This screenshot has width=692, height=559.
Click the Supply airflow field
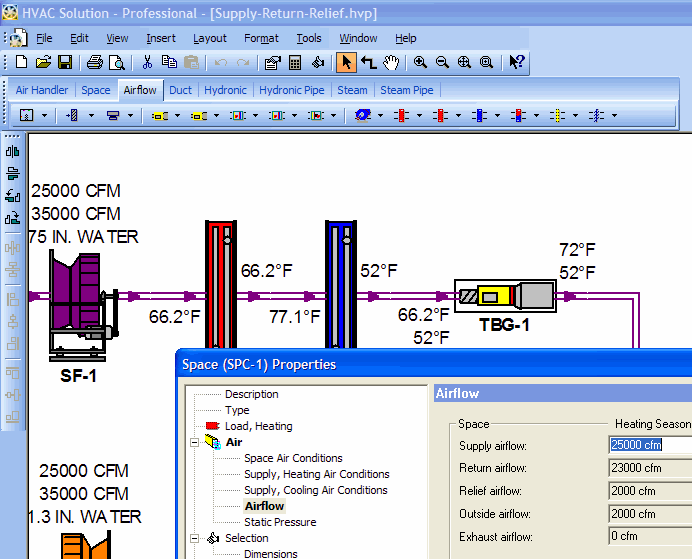pyautogui.click(x=650, y=445)
